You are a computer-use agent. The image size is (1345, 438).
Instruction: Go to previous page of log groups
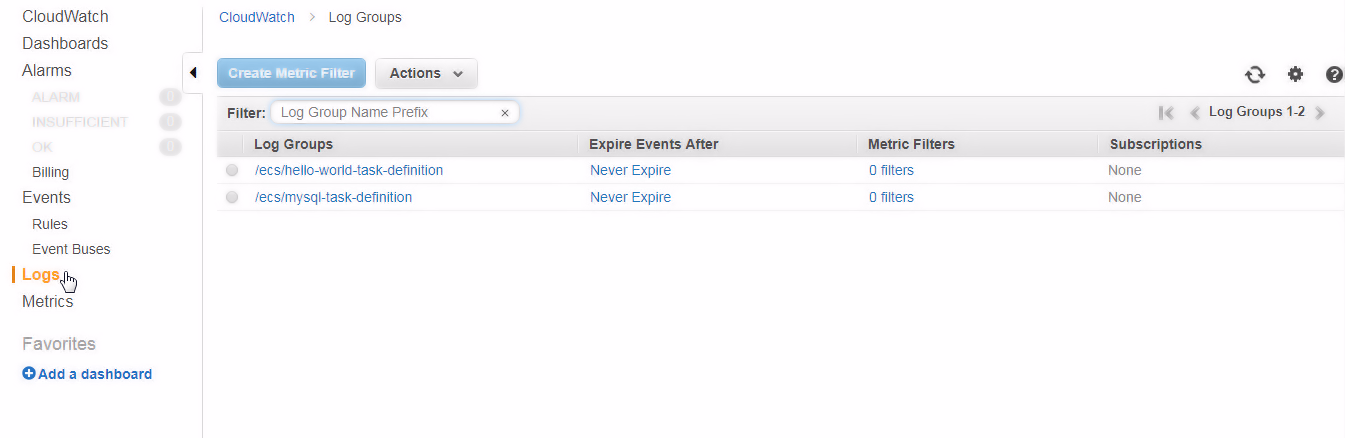[x=1193, y=112]
